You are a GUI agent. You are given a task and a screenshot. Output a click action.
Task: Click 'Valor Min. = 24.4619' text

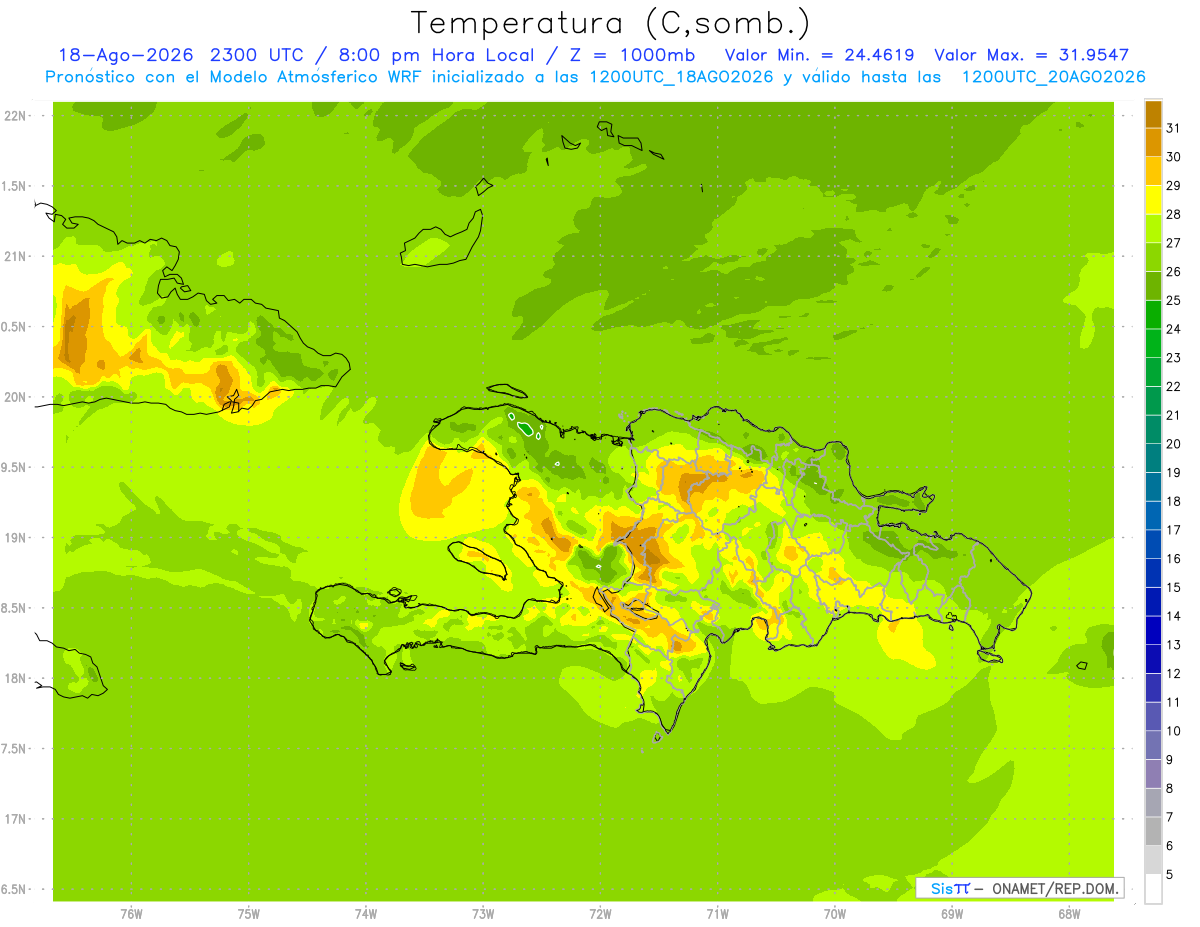(819, 55)
